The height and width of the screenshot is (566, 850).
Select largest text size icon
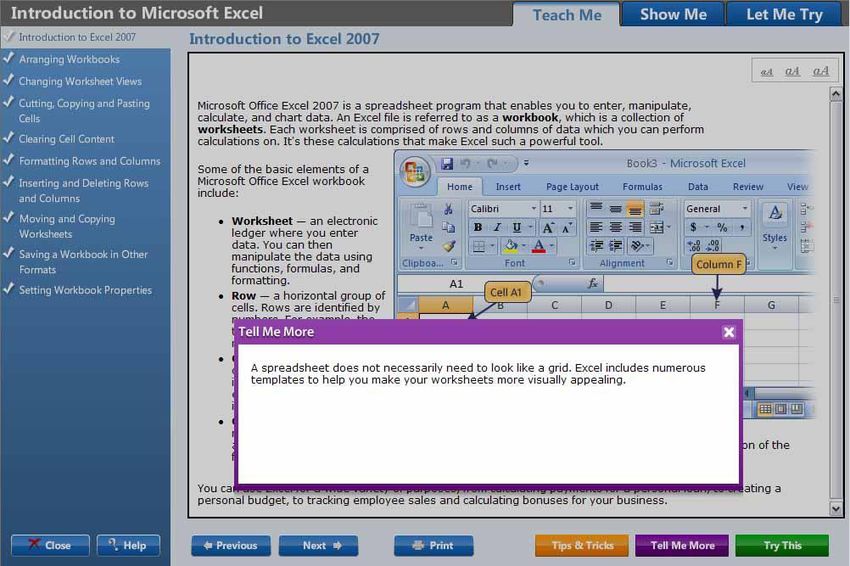[820, 70]
